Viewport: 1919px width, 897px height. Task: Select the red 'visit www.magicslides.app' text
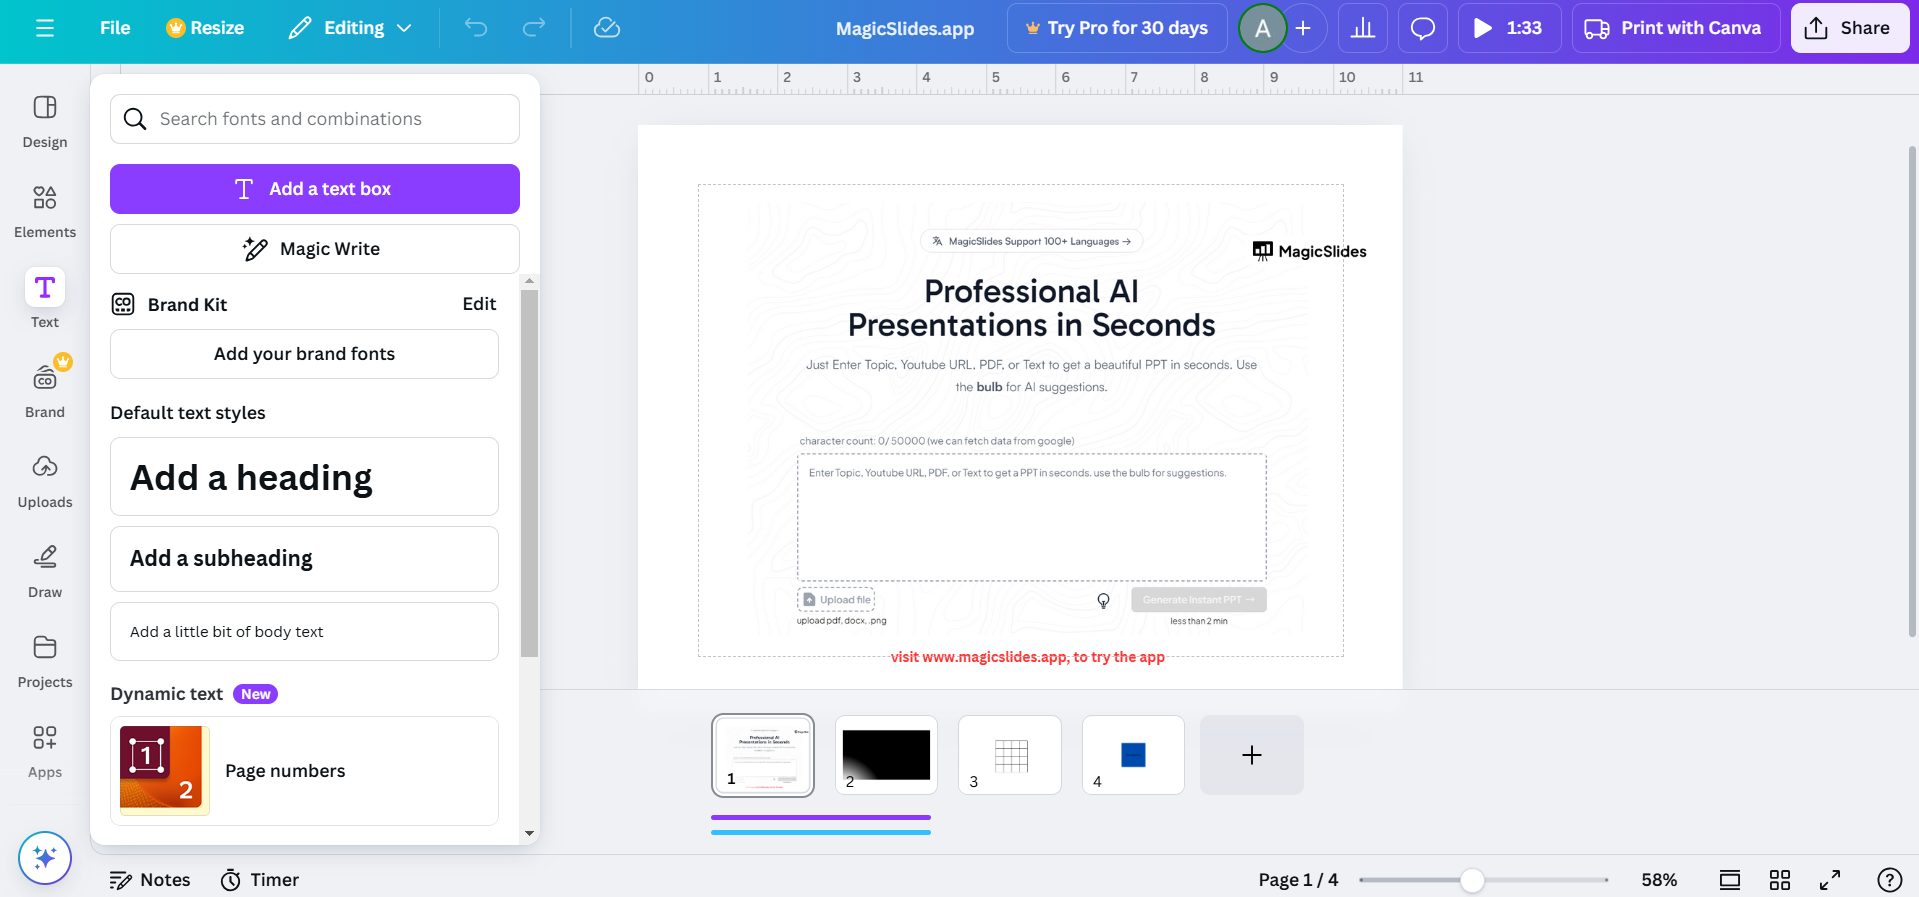coord(1028,657)
